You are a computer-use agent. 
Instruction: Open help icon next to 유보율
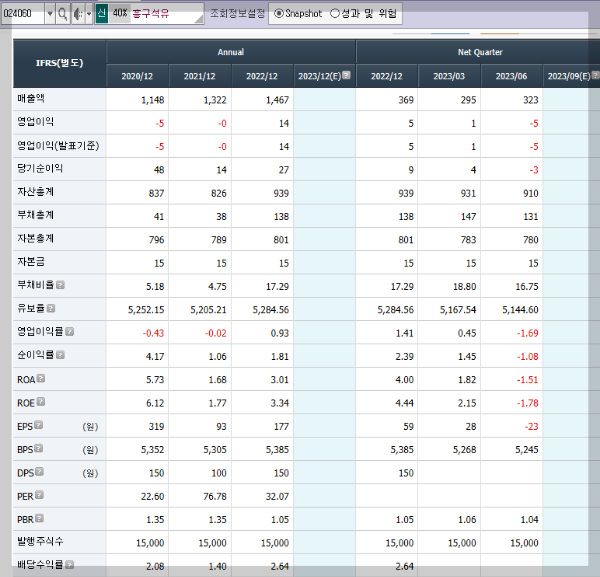(x=51, y=308)
